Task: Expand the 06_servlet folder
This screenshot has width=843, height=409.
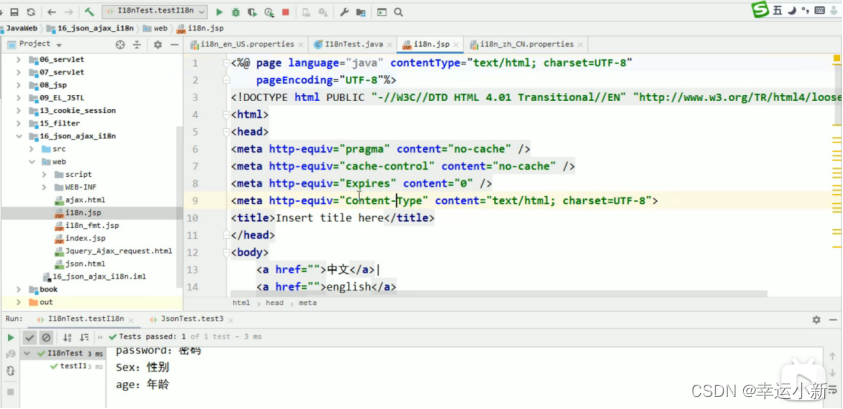Action: tap(19, 59)
